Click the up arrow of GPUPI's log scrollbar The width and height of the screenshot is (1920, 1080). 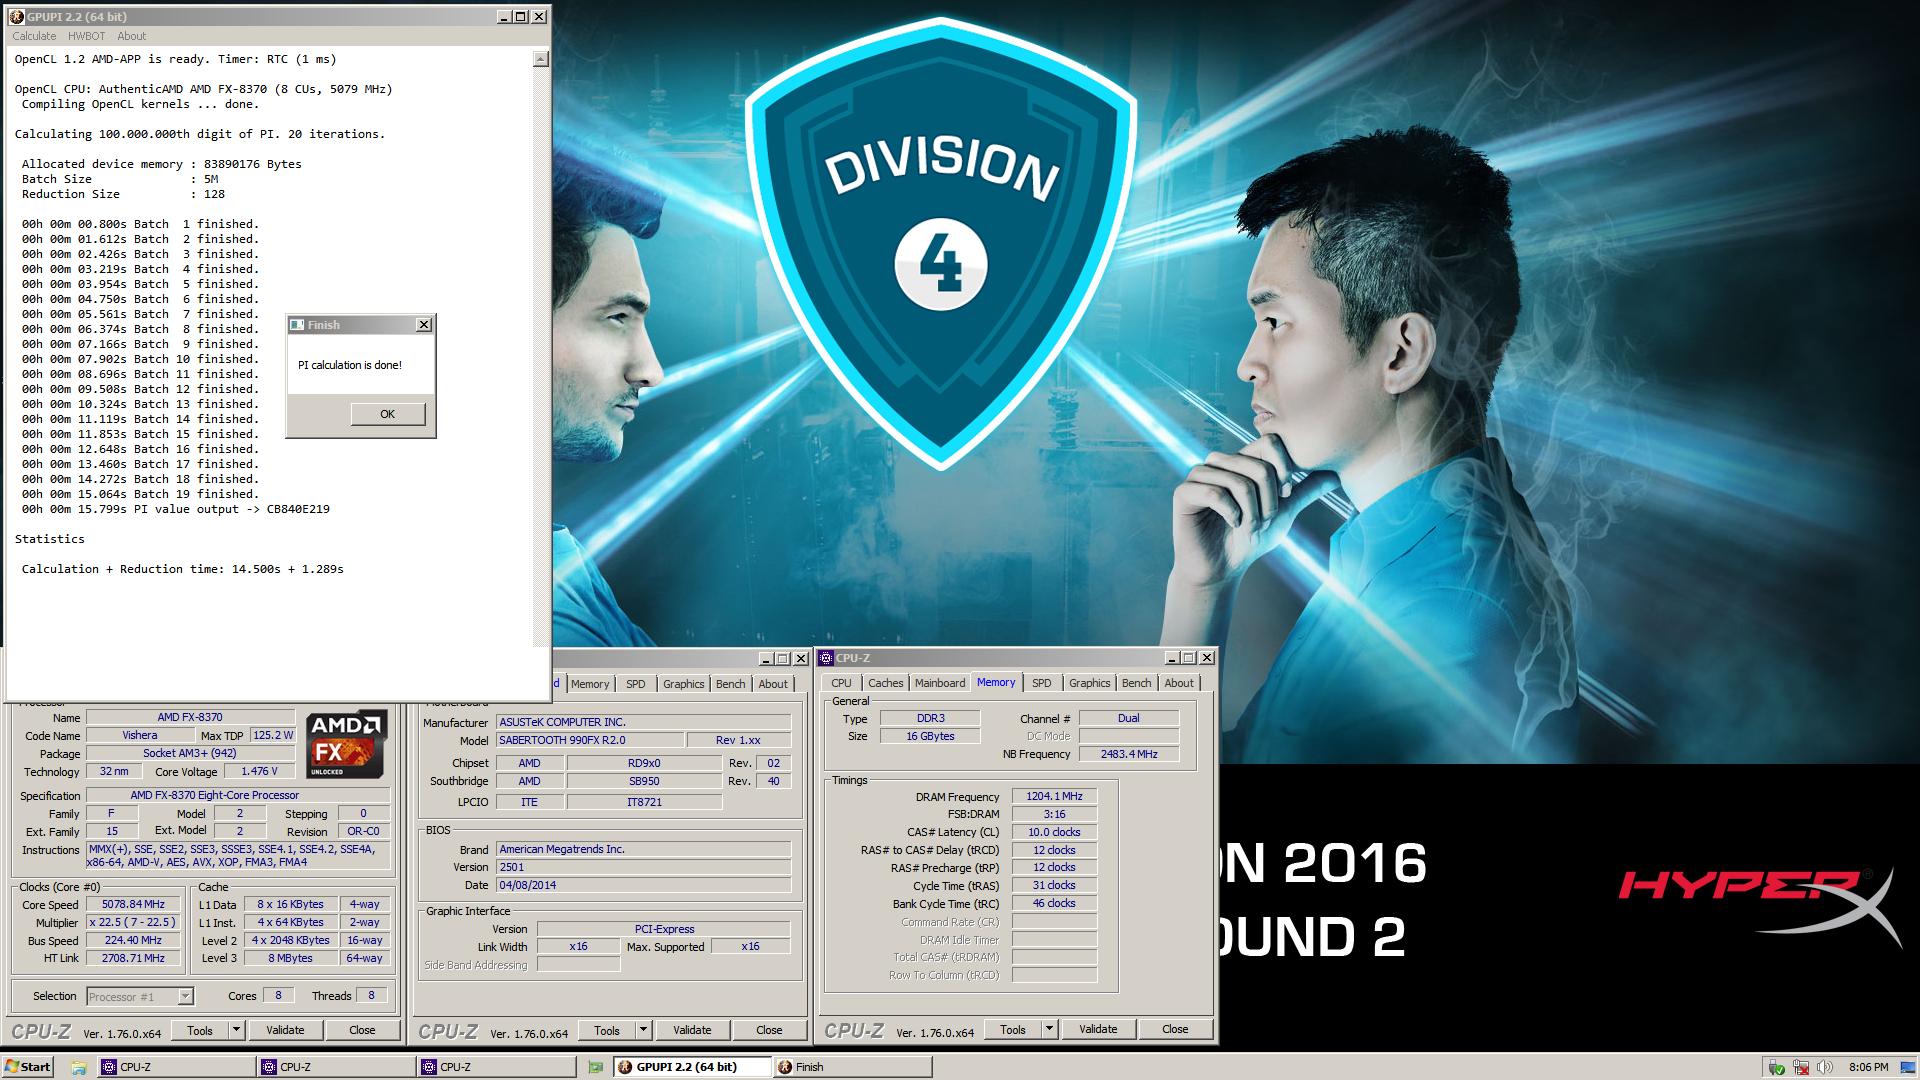pos(541,59)
